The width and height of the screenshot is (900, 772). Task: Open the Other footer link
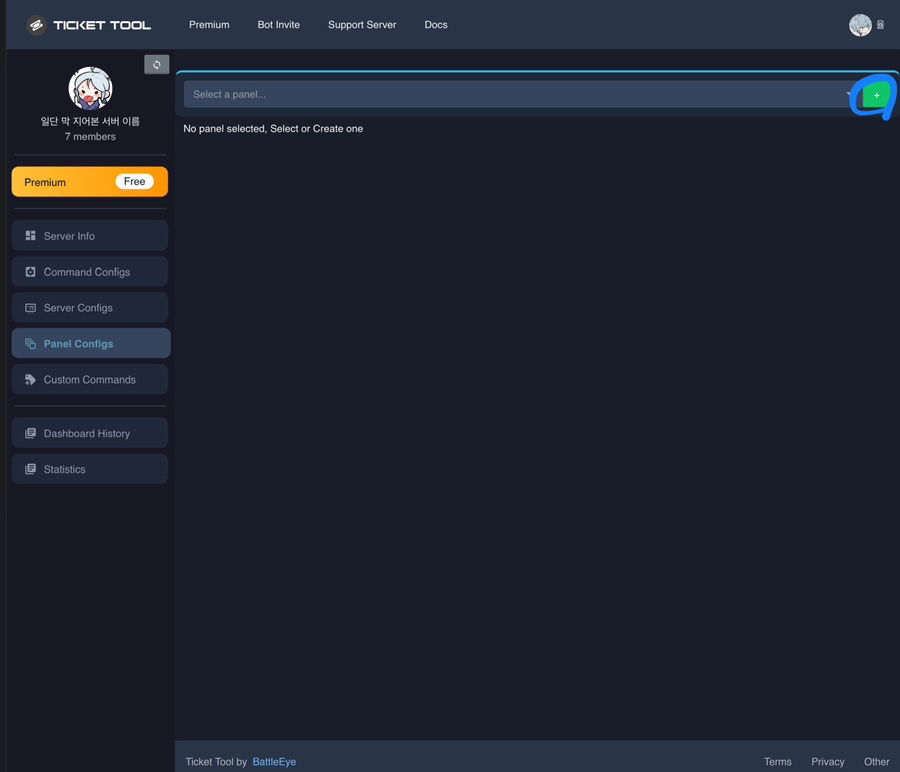pyautogui.click(x=876, y=762)
